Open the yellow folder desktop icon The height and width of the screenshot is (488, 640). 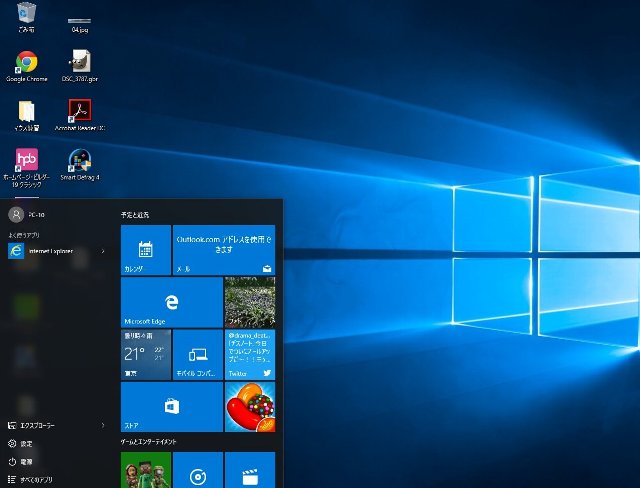[27, 111]
